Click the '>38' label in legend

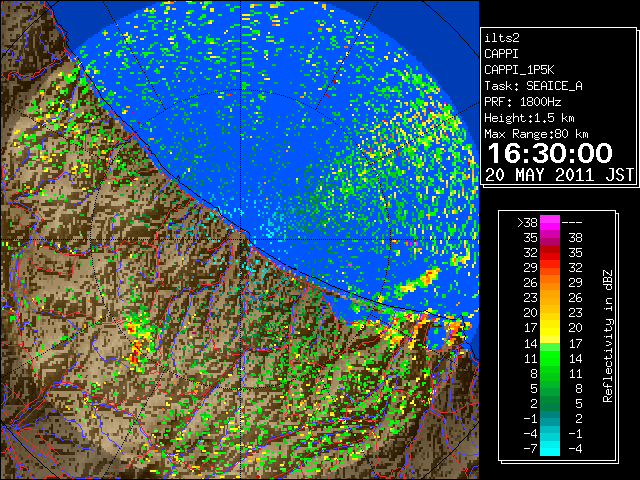[x=527, y=222]
